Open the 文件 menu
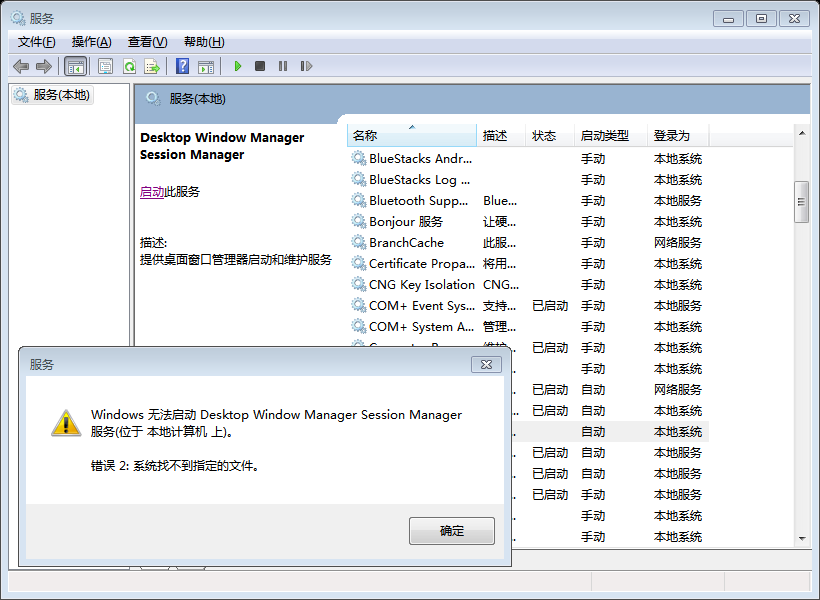820x600 pixels. point(36,41)
